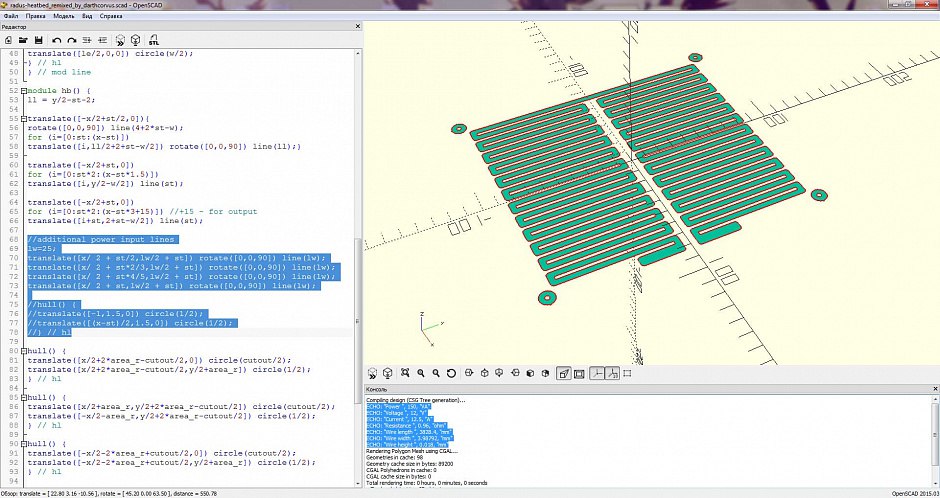Click the code line 'lw=25;'
Image resolution: width=940 pixels, height=498 pixels.
pos(41,249)
